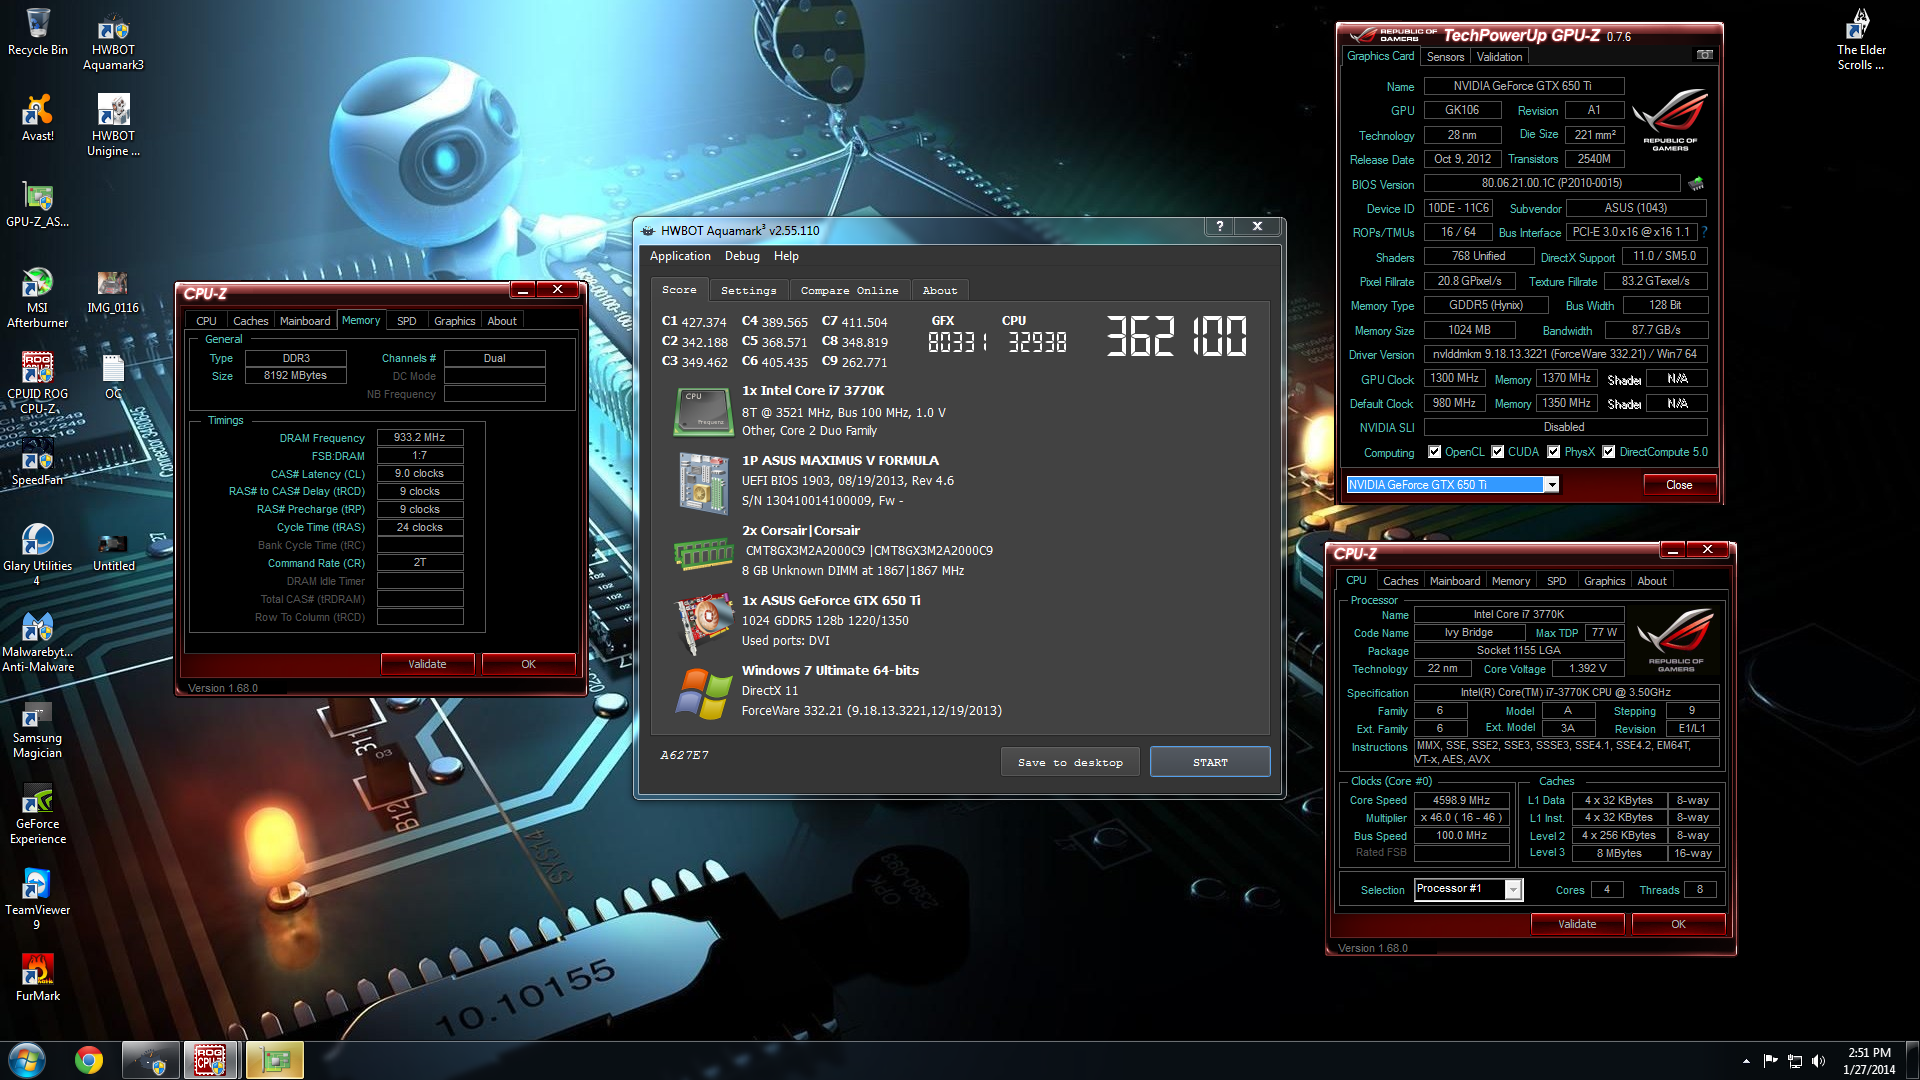This screenshot has width=1920, height=1080.
Task: Click the Close button in GPU-Z
Action: pos(1679,485)
